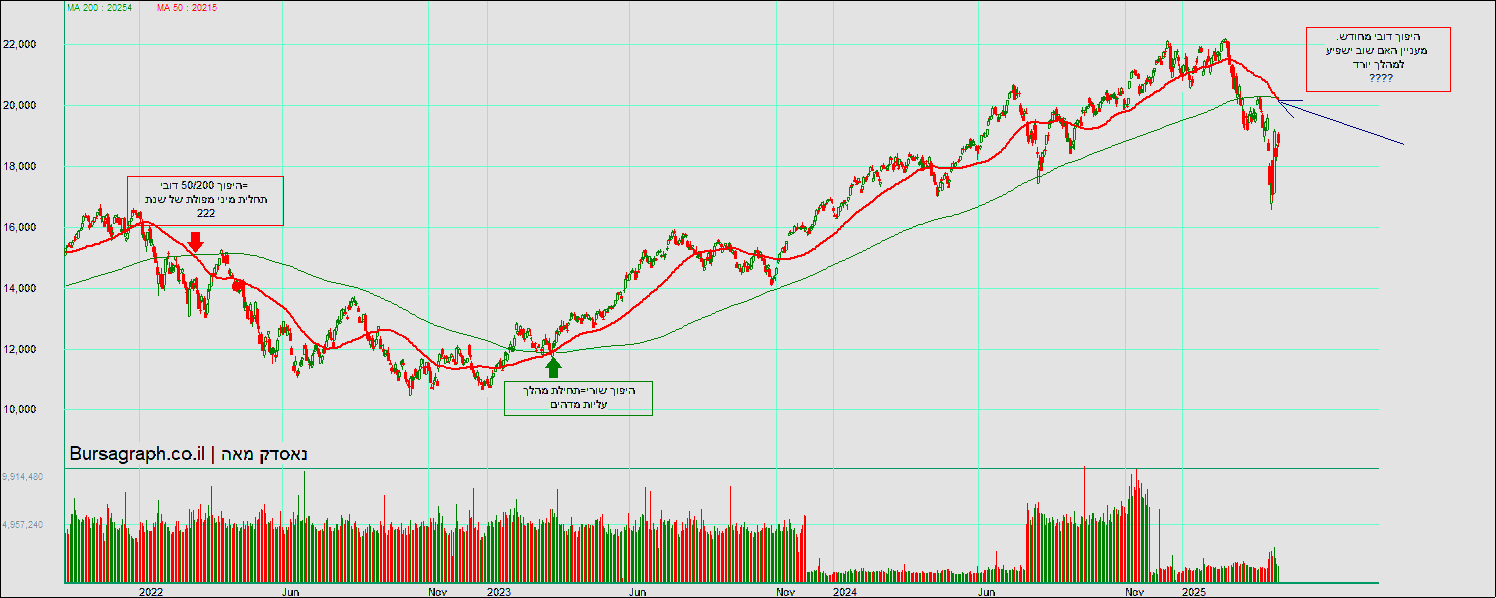The image size is (1496, 598).
Task: Select the 12,000 price axis label
Action: (20, 349)
